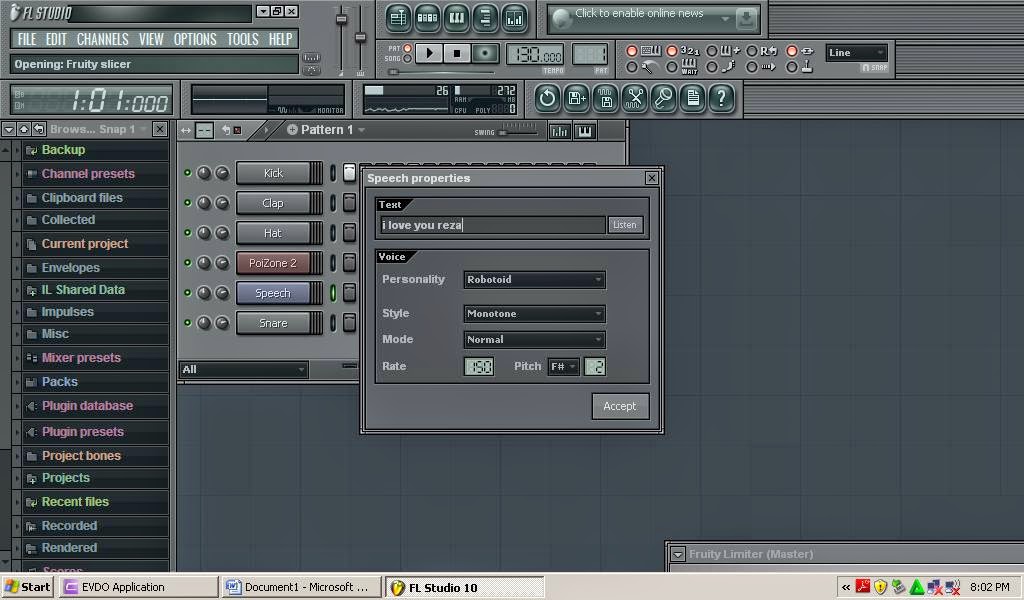Toggle typing keyboard to piano option

(x=632, y=51)
